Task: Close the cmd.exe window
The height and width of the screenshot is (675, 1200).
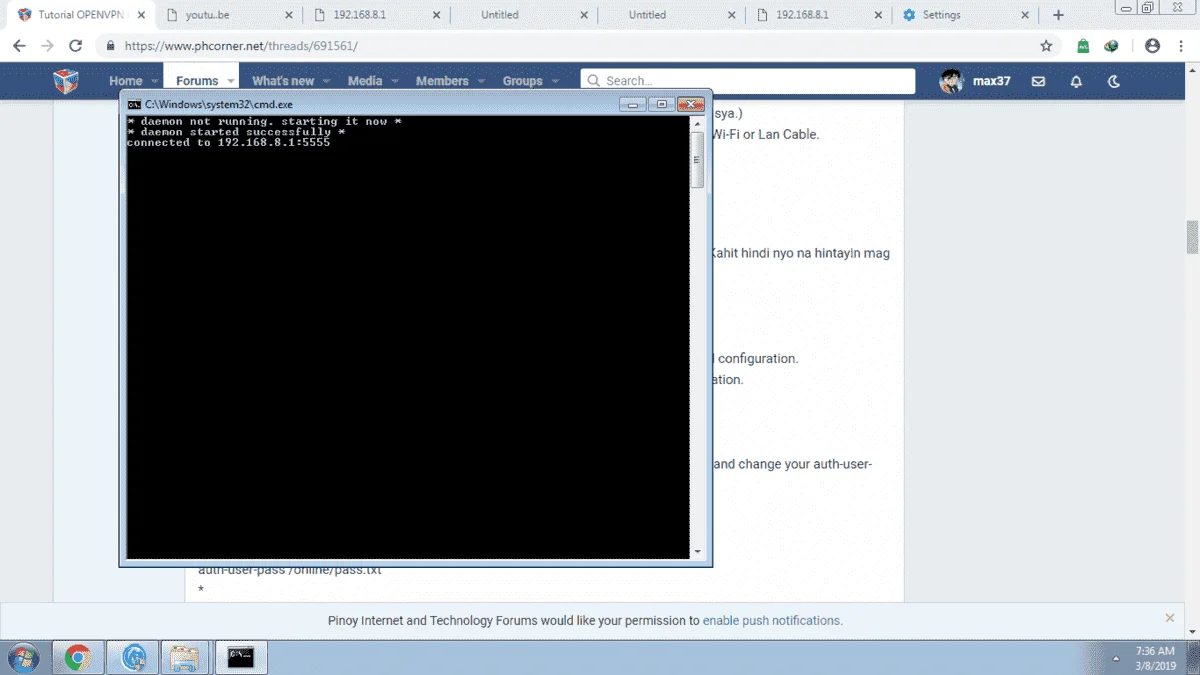Action: coord(691,104)
